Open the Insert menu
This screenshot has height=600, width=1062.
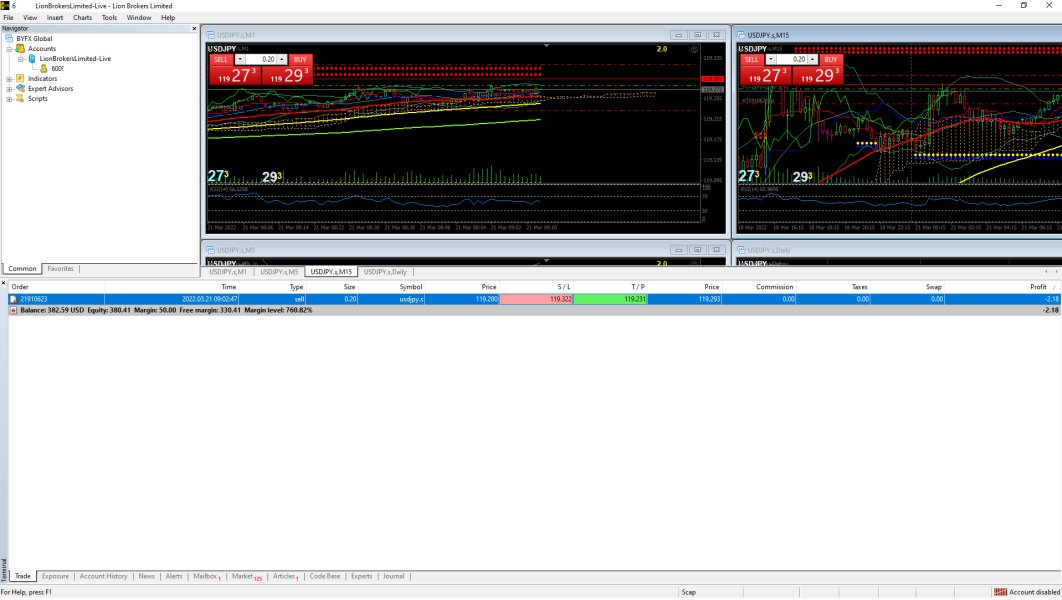click(55, 18)
